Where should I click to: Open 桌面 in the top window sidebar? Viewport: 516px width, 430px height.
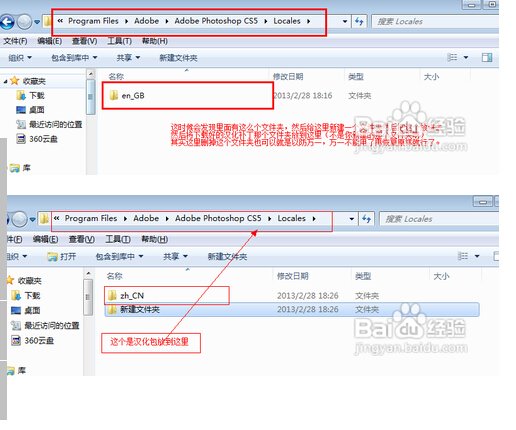[30, 110]
